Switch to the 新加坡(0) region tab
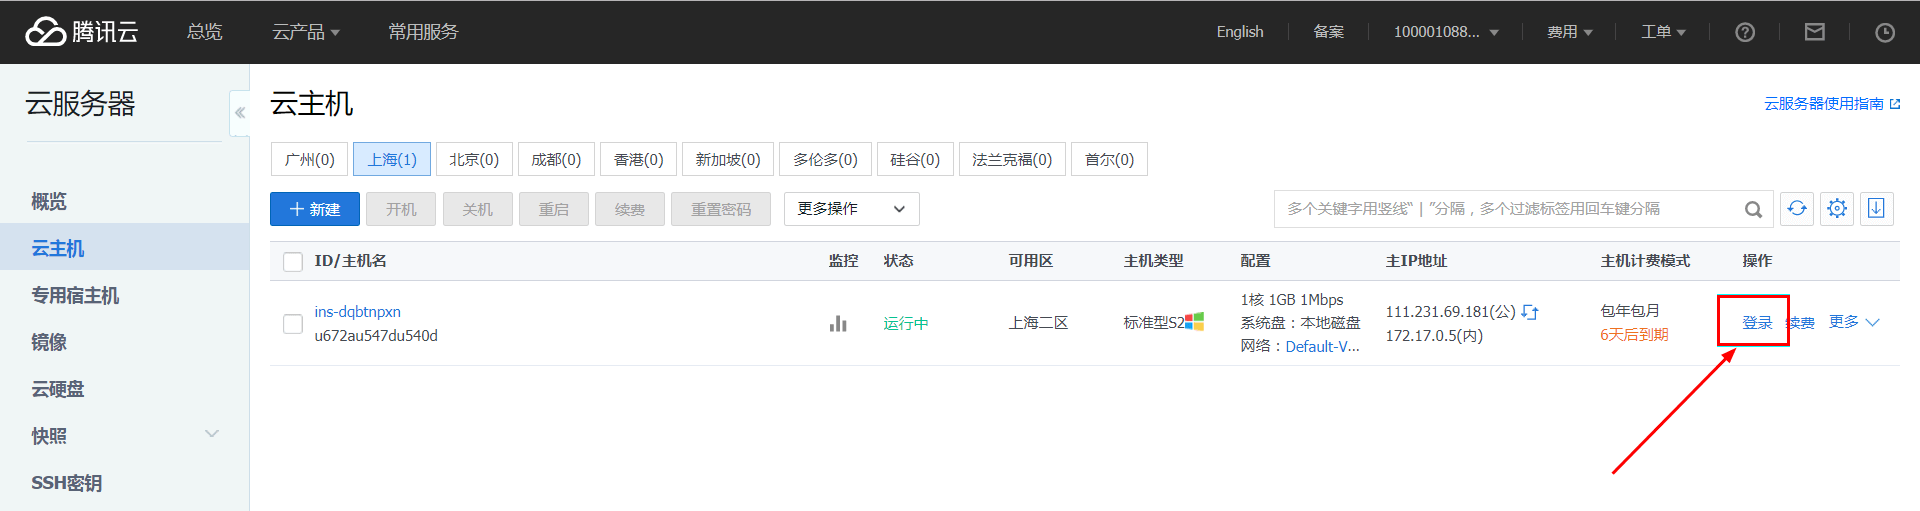1920x511 pixels. click(x=728, y=159)
